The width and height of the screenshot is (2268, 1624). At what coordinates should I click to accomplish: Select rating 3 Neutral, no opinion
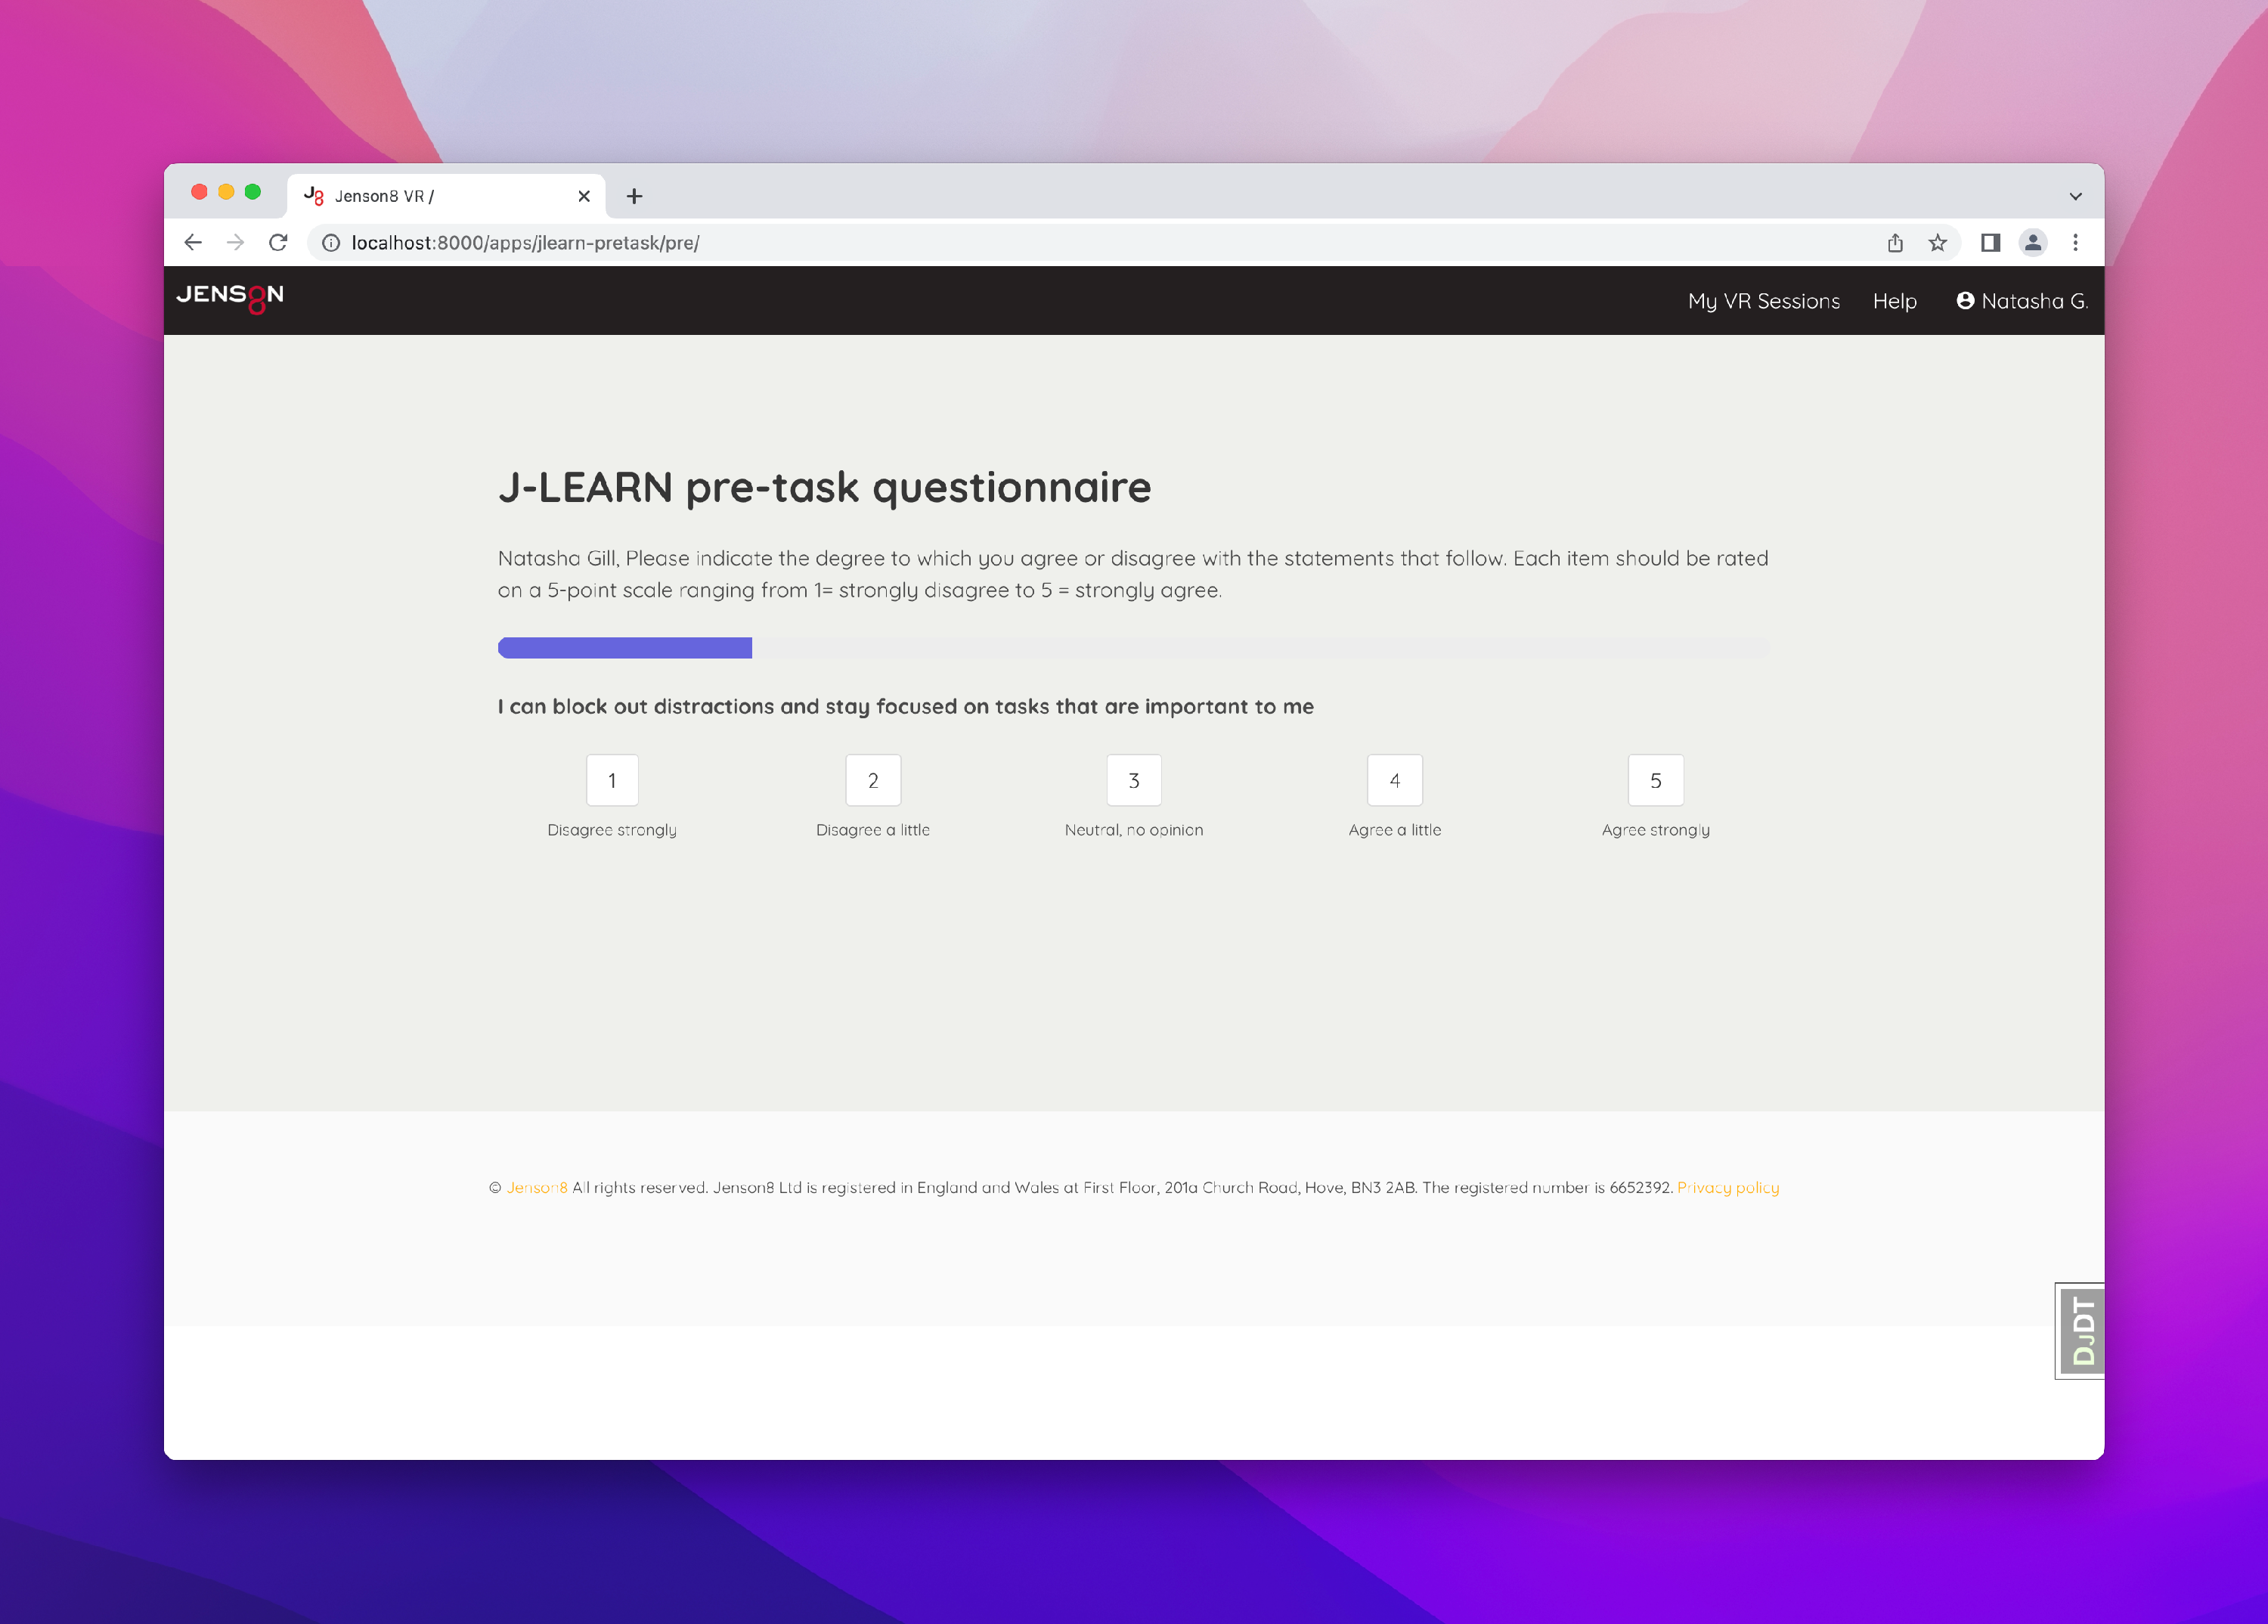pos(1134,780)
